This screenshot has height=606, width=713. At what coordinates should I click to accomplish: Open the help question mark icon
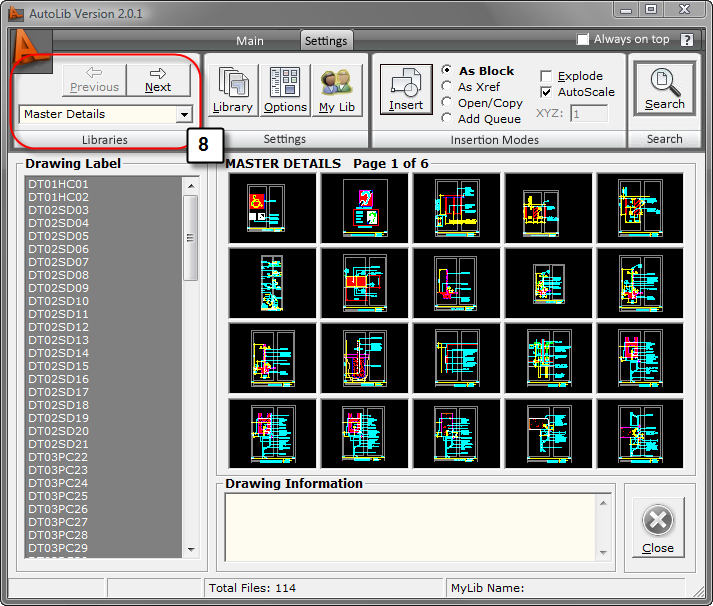click(687, 40)
